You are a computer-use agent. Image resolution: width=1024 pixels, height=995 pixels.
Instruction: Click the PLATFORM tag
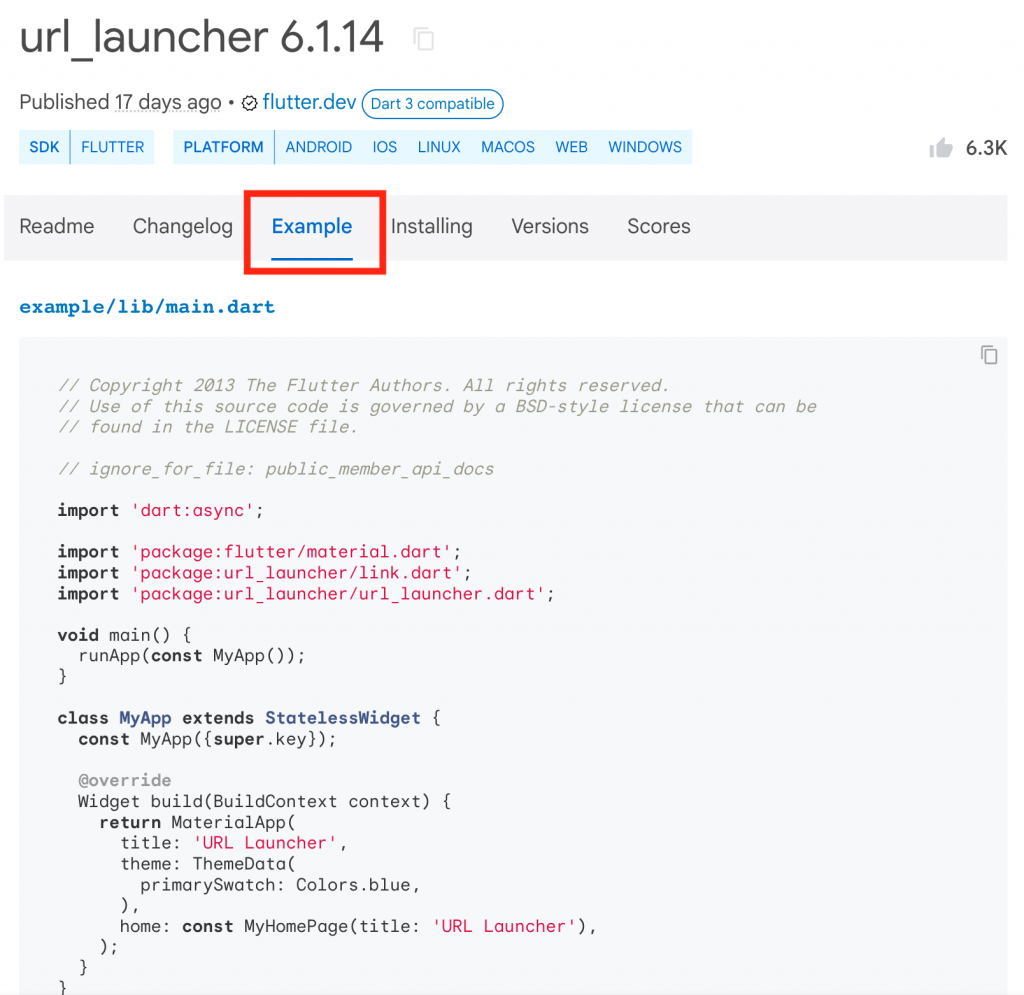(x=223, y=147)
